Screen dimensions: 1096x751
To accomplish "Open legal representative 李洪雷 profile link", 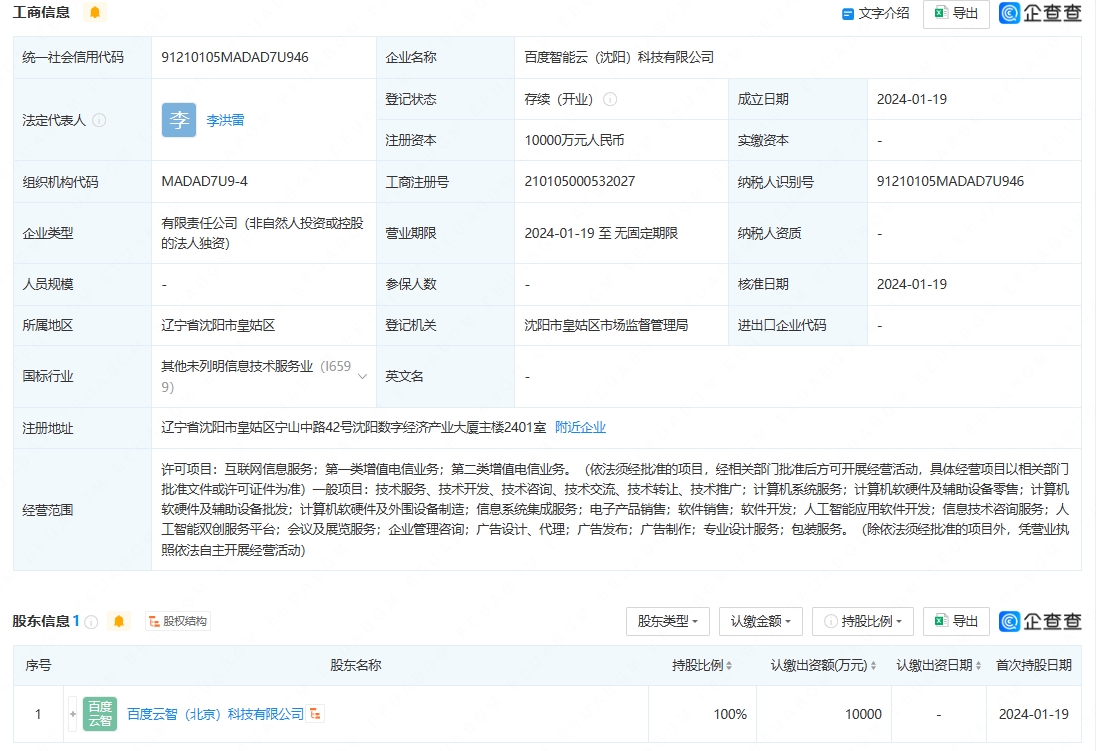I will pyautogui.click(x=225, y=120).
